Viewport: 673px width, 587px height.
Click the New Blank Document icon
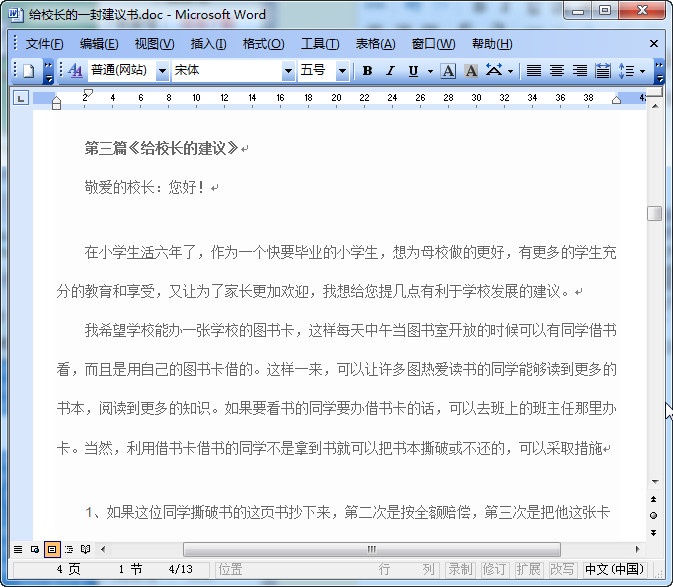point(29,71)
